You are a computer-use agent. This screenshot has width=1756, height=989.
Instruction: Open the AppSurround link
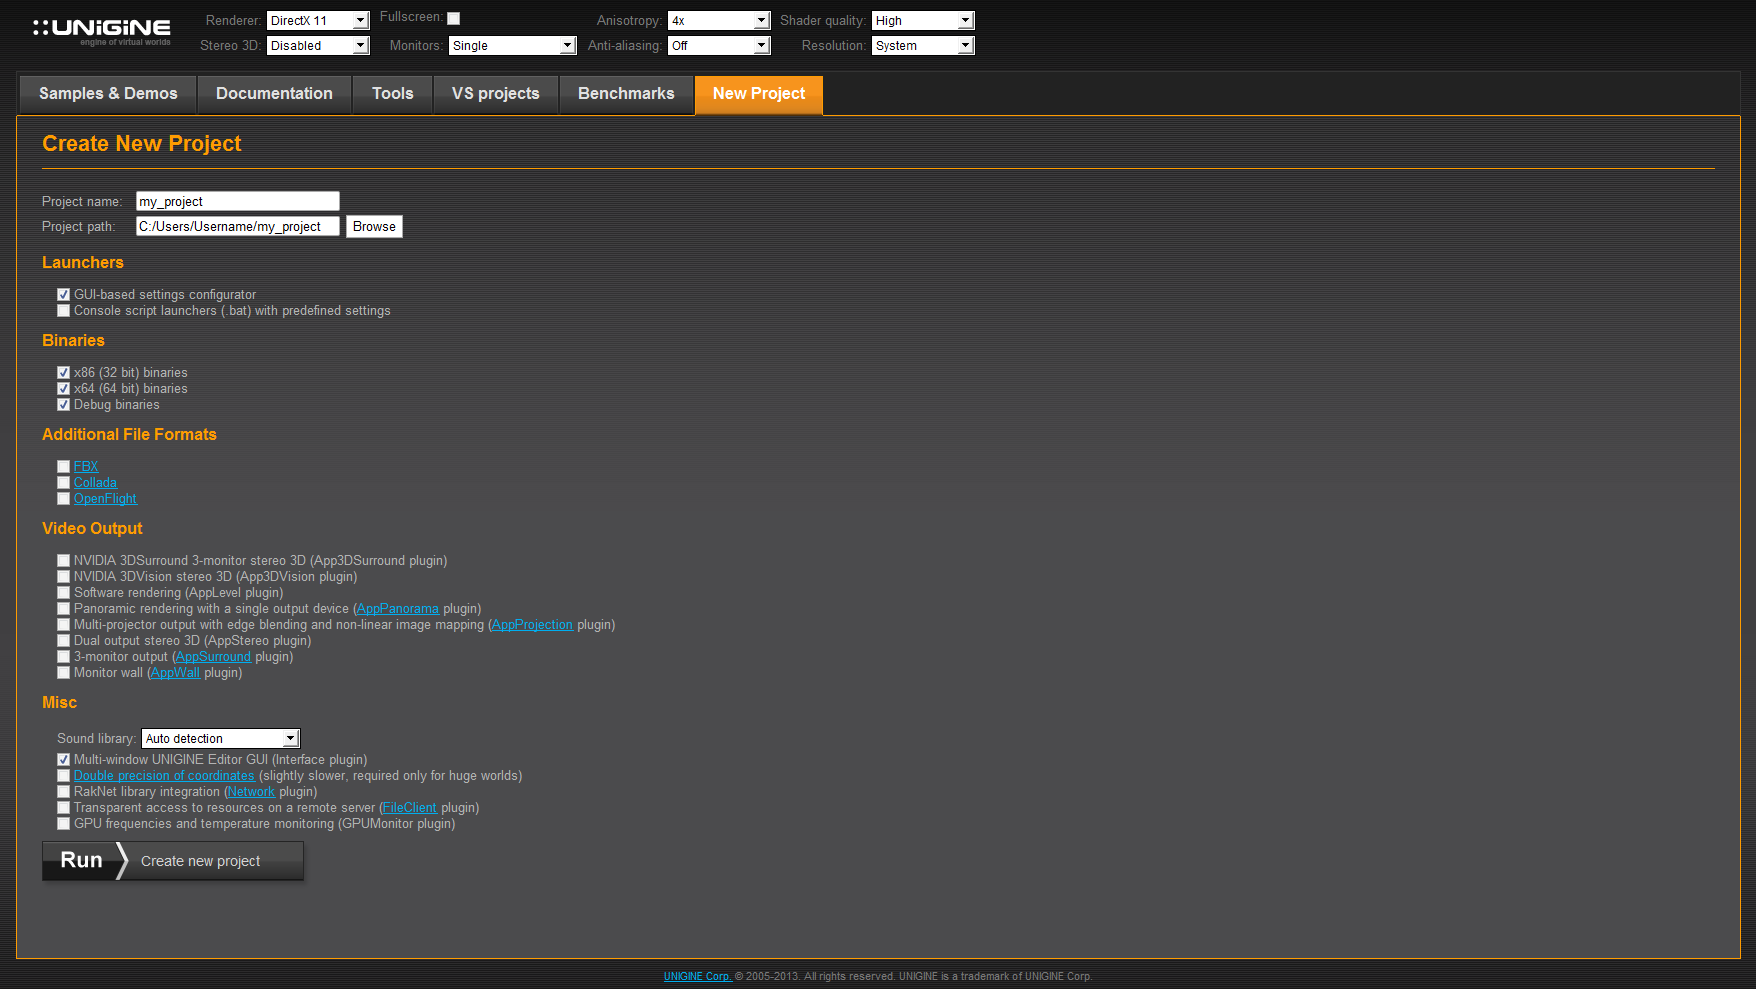[x=213, y=656]
